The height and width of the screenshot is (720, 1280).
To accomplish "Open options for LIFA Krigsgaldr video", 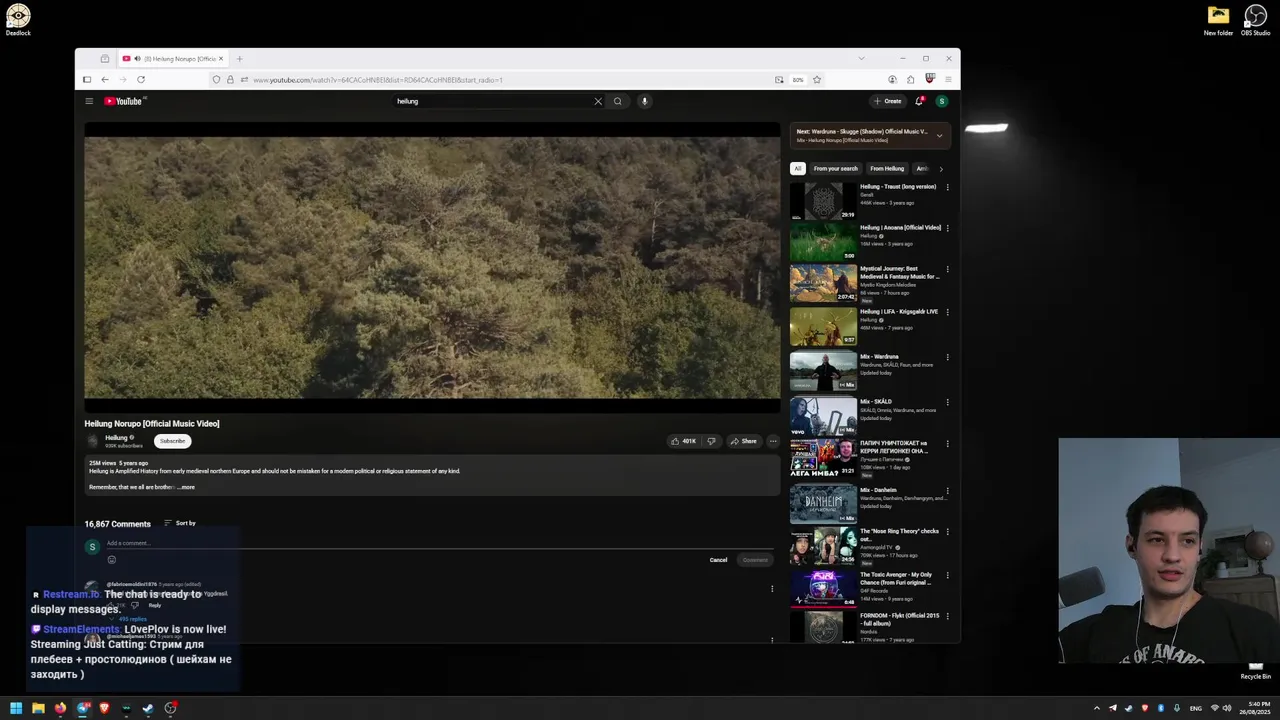I will (948, 312).
